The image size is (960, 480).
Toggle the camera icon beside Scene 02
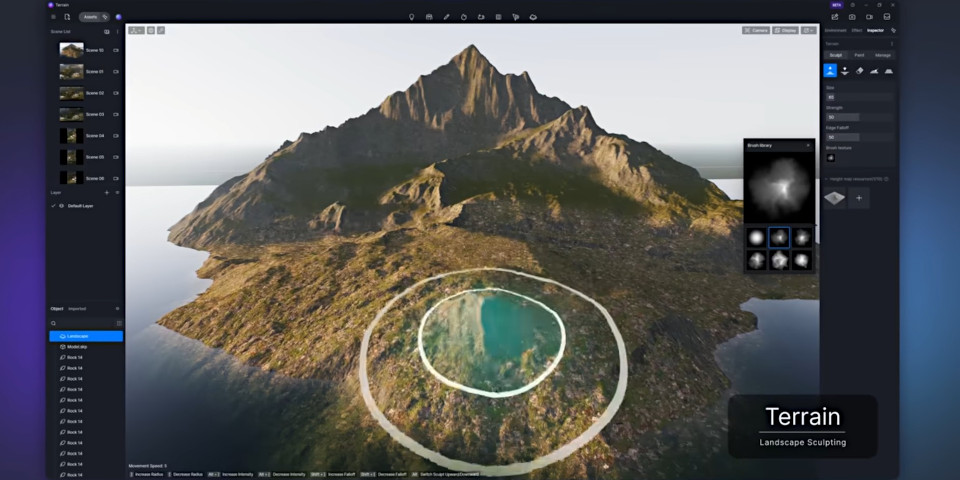116,93
